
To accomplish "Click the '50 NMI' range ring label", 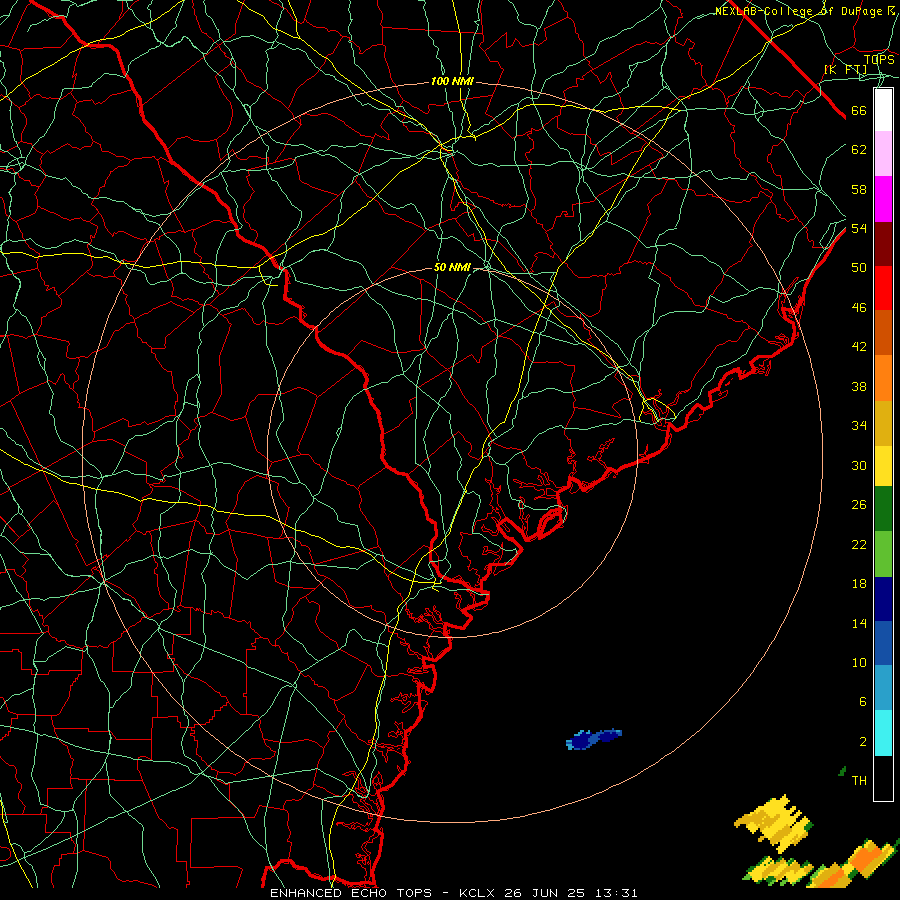I will point(452,267).
